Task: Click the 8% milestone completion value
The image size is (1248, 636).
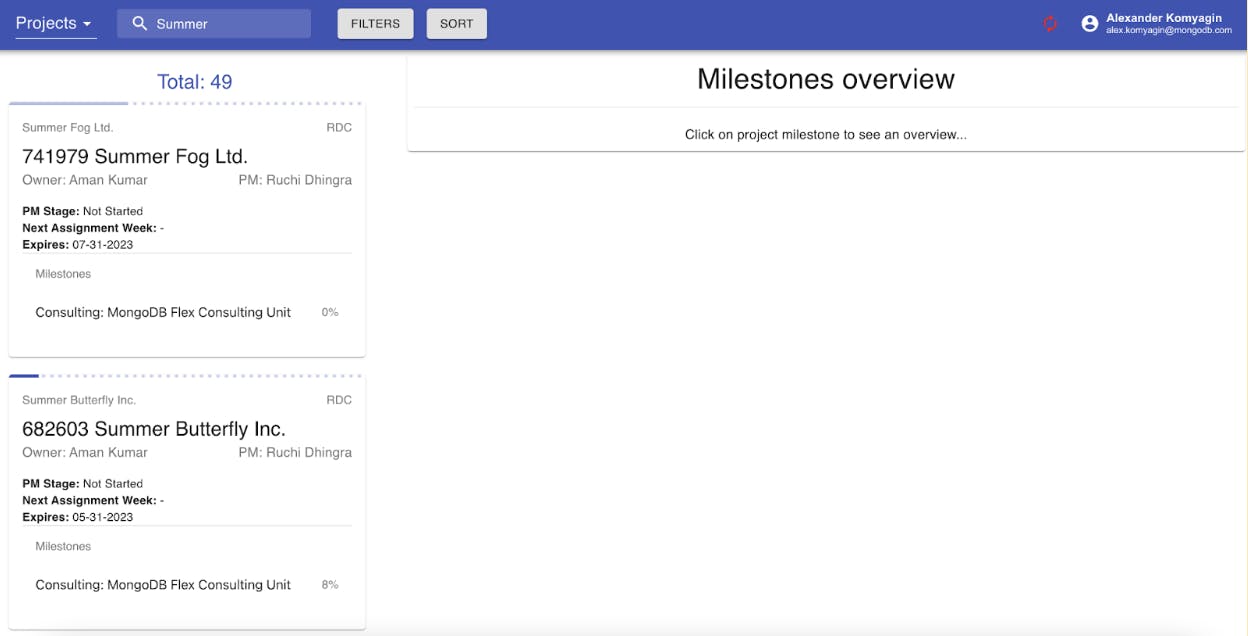Action: click(x=330, y=585)
